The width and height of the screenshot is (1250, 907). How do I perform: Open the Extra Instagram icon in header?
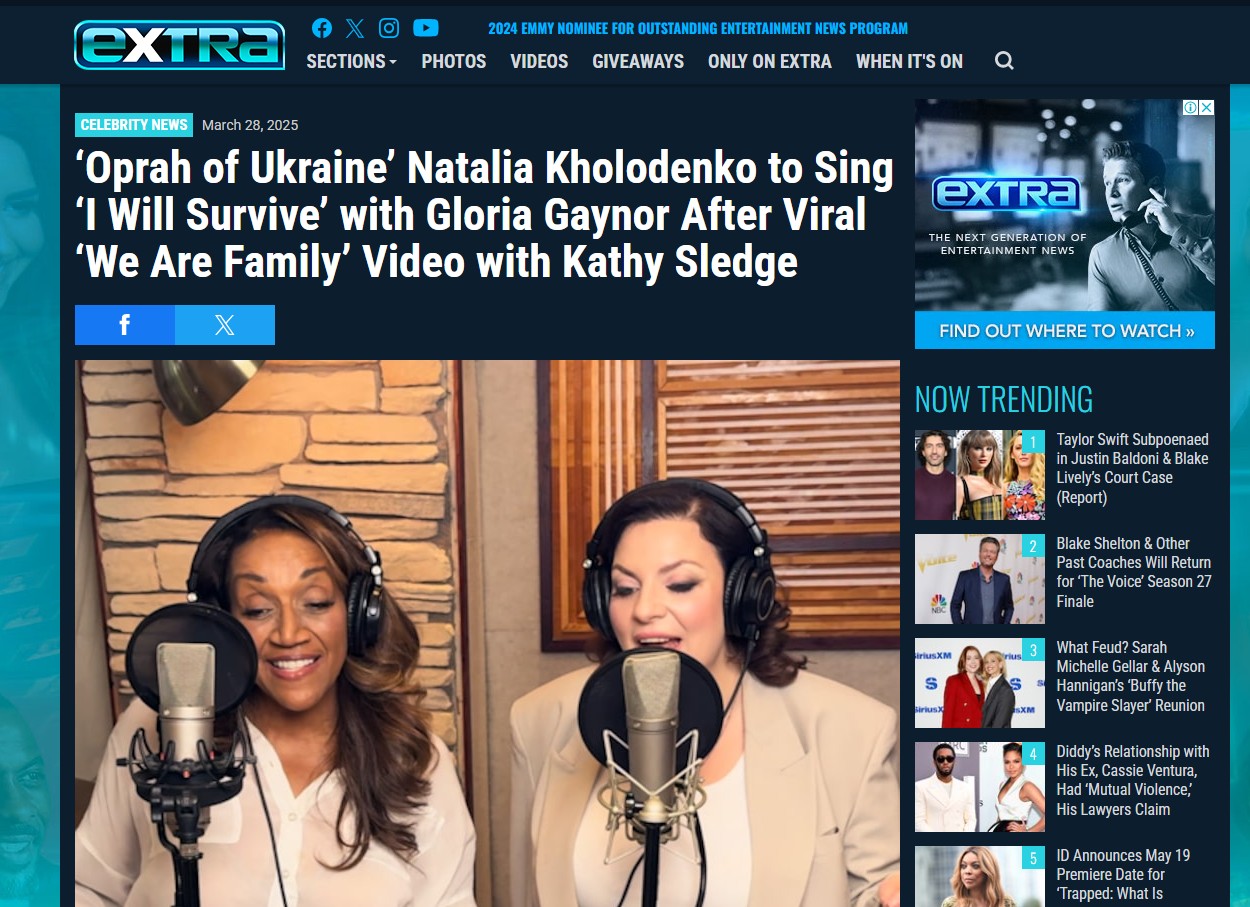[x=389, y=28]
